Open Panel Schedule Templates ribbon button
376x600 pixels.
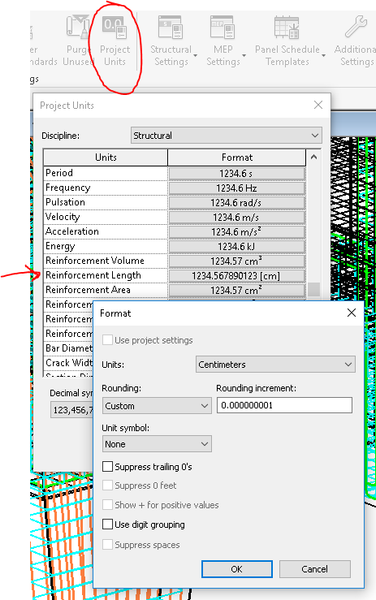(287, 42)
